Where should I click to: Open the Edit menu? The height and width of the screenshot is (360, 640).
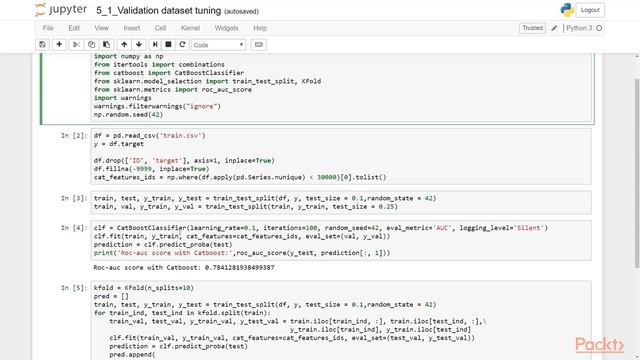(74, 28)
